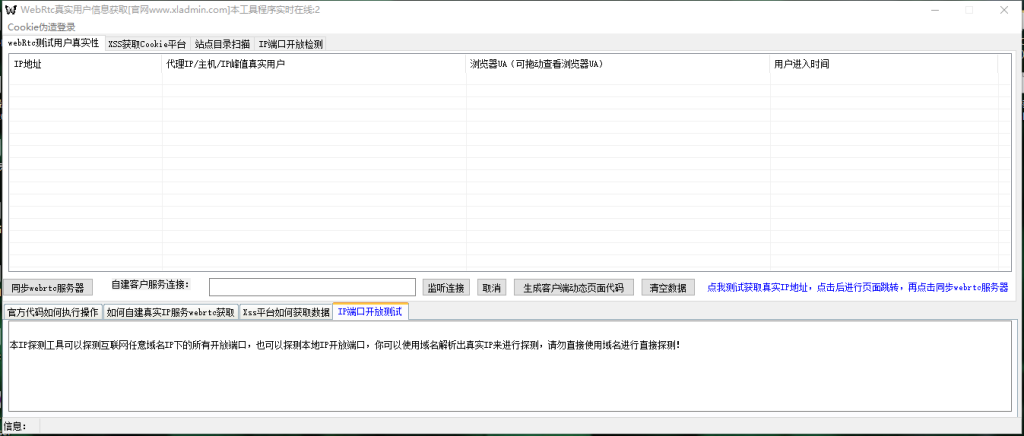
Task: Go to the top IP端口开放检测 tab
Action: coord(290,44)
